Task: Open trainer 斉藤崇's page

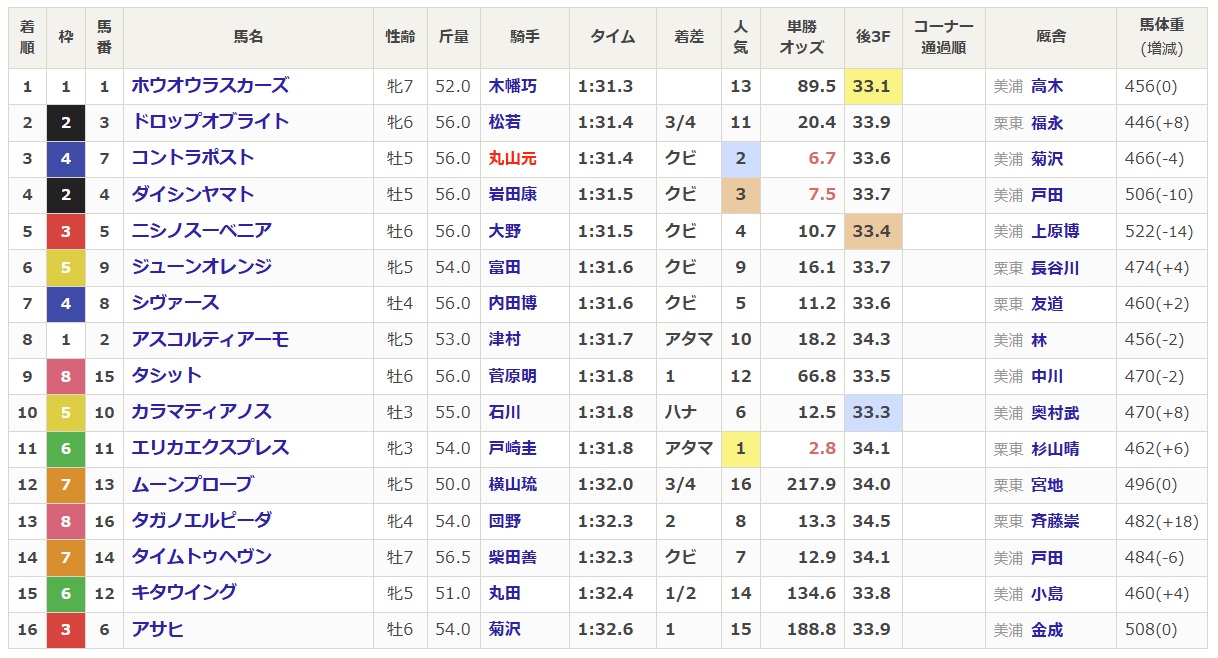Action: [x=1055, y=521]
